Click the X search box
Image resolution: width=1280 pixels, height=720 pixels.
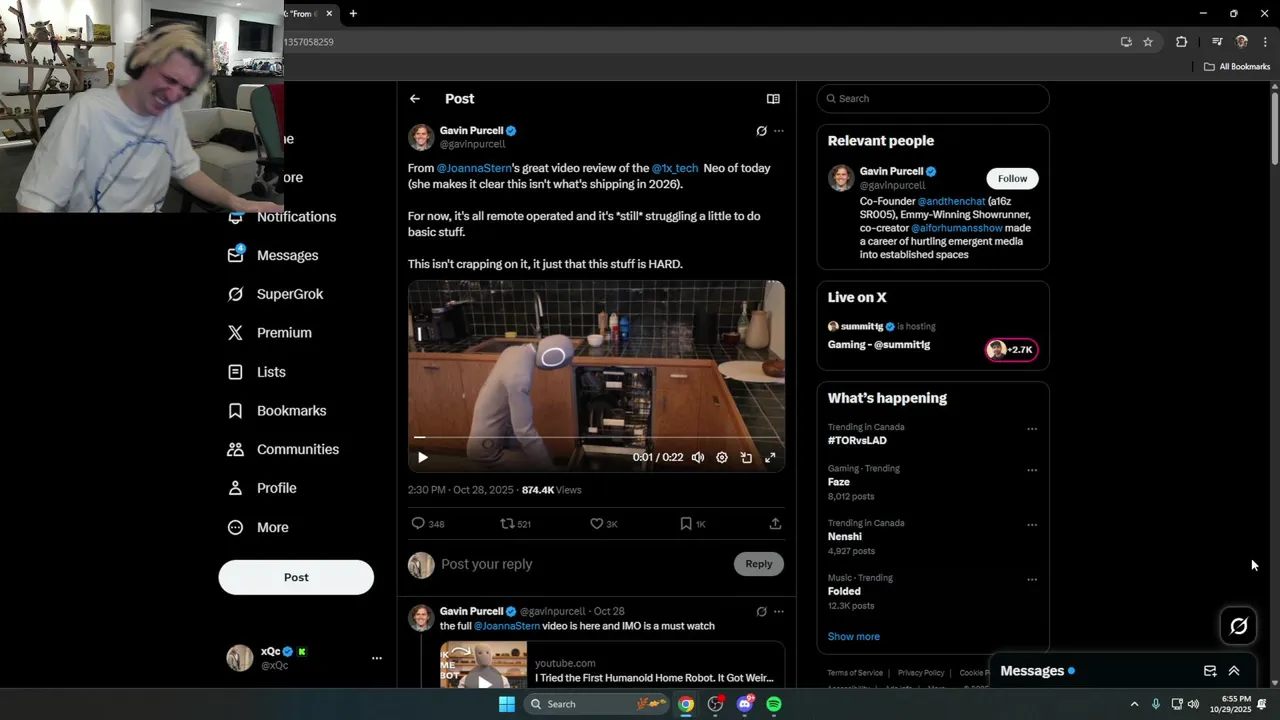(933, 98)
